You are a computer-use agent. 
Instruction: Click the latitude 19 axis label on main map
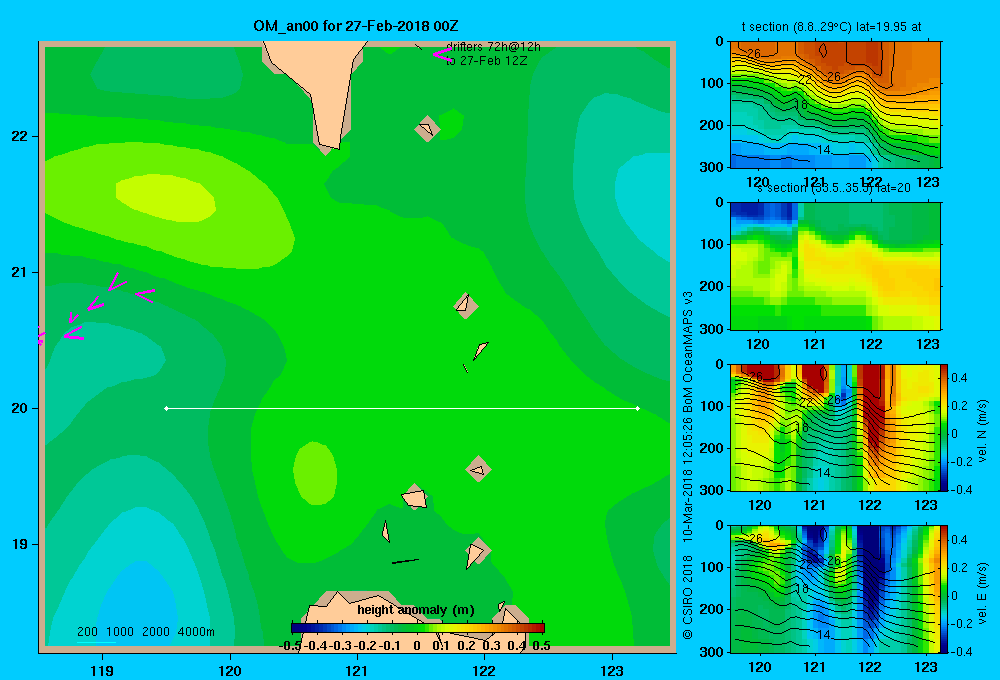point(20,544)
